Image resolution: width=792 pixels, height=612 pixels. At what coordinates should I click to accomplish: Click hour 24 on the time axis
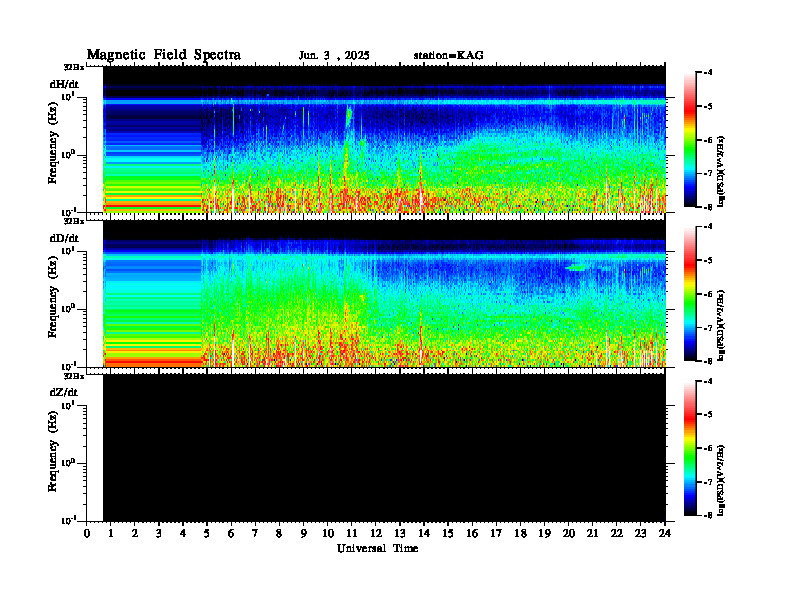pyautogui.click(x=665, y=534)
